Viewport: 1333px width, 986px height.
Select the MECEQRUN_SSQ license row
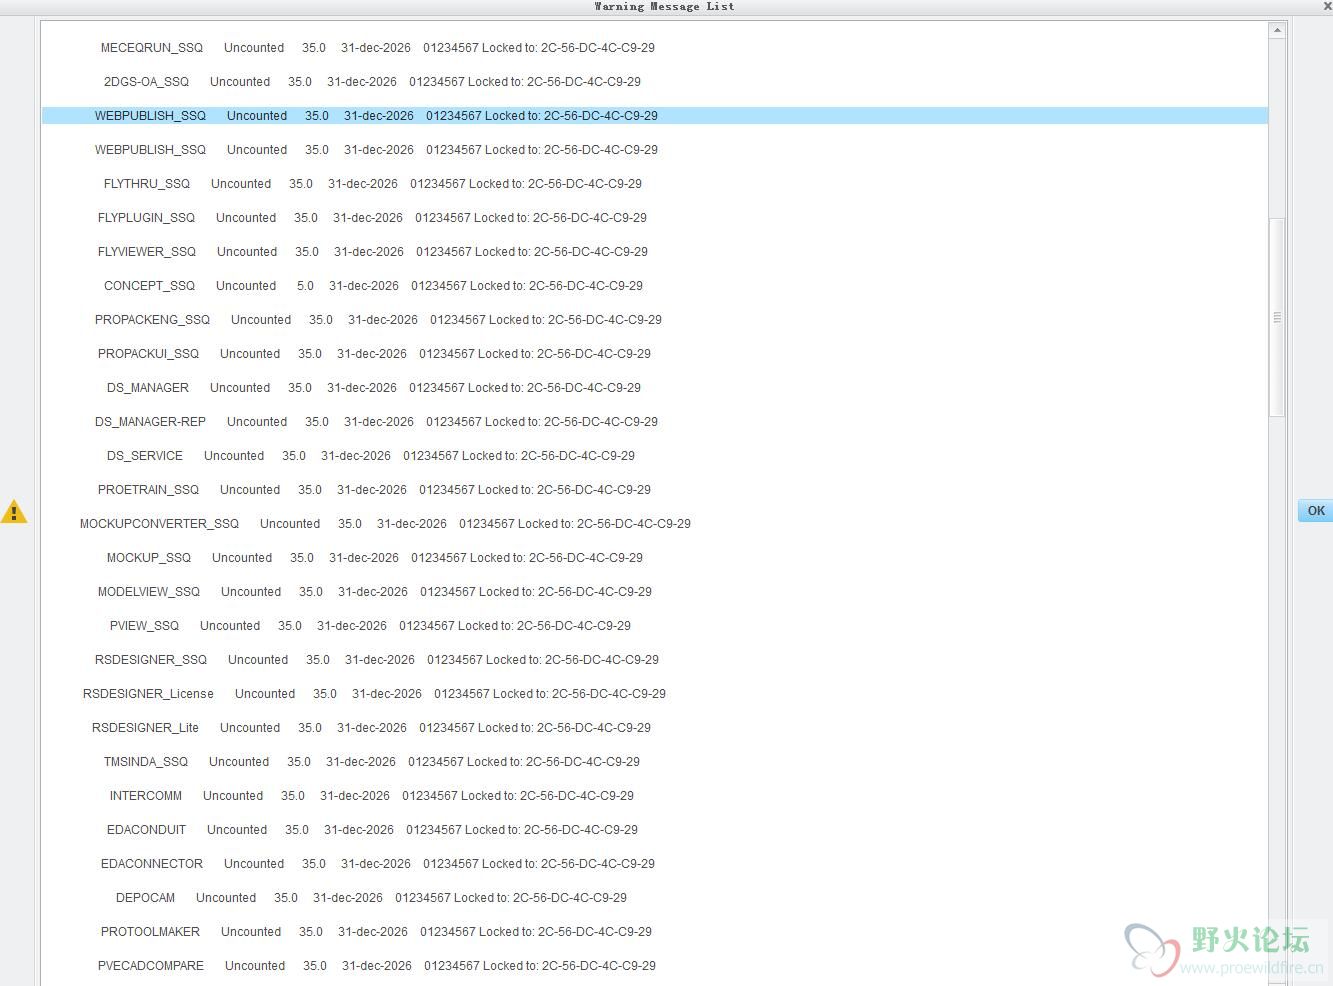click(655, 48)
